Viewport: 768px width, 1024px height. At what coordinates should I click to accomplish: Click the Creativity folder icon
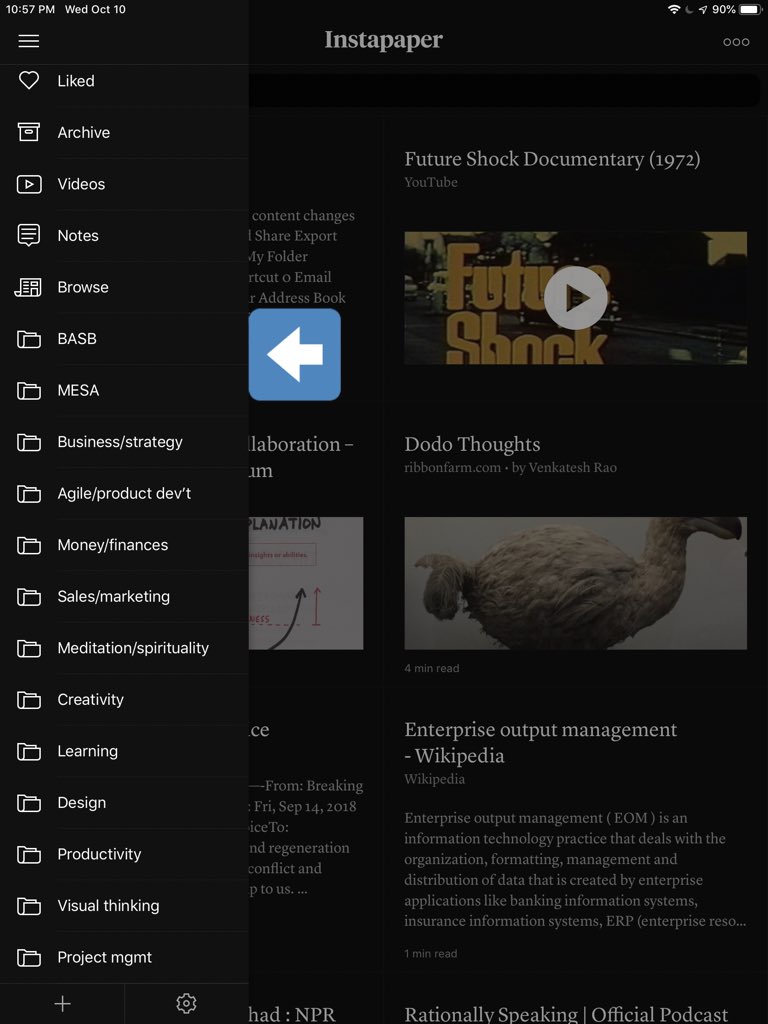coord(29,700)
